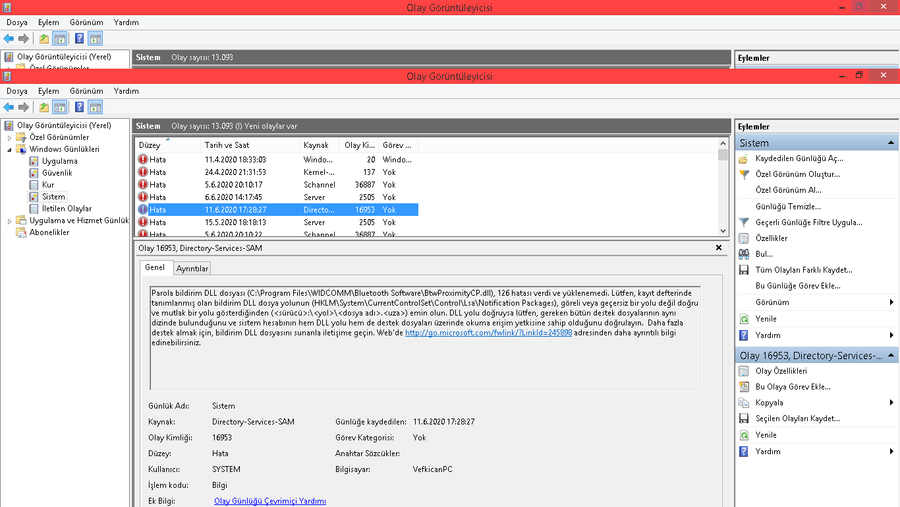Switch to the Ayrıntılar tab
The height and width of the screenshot is (507, 900).
tap(192, 268)
